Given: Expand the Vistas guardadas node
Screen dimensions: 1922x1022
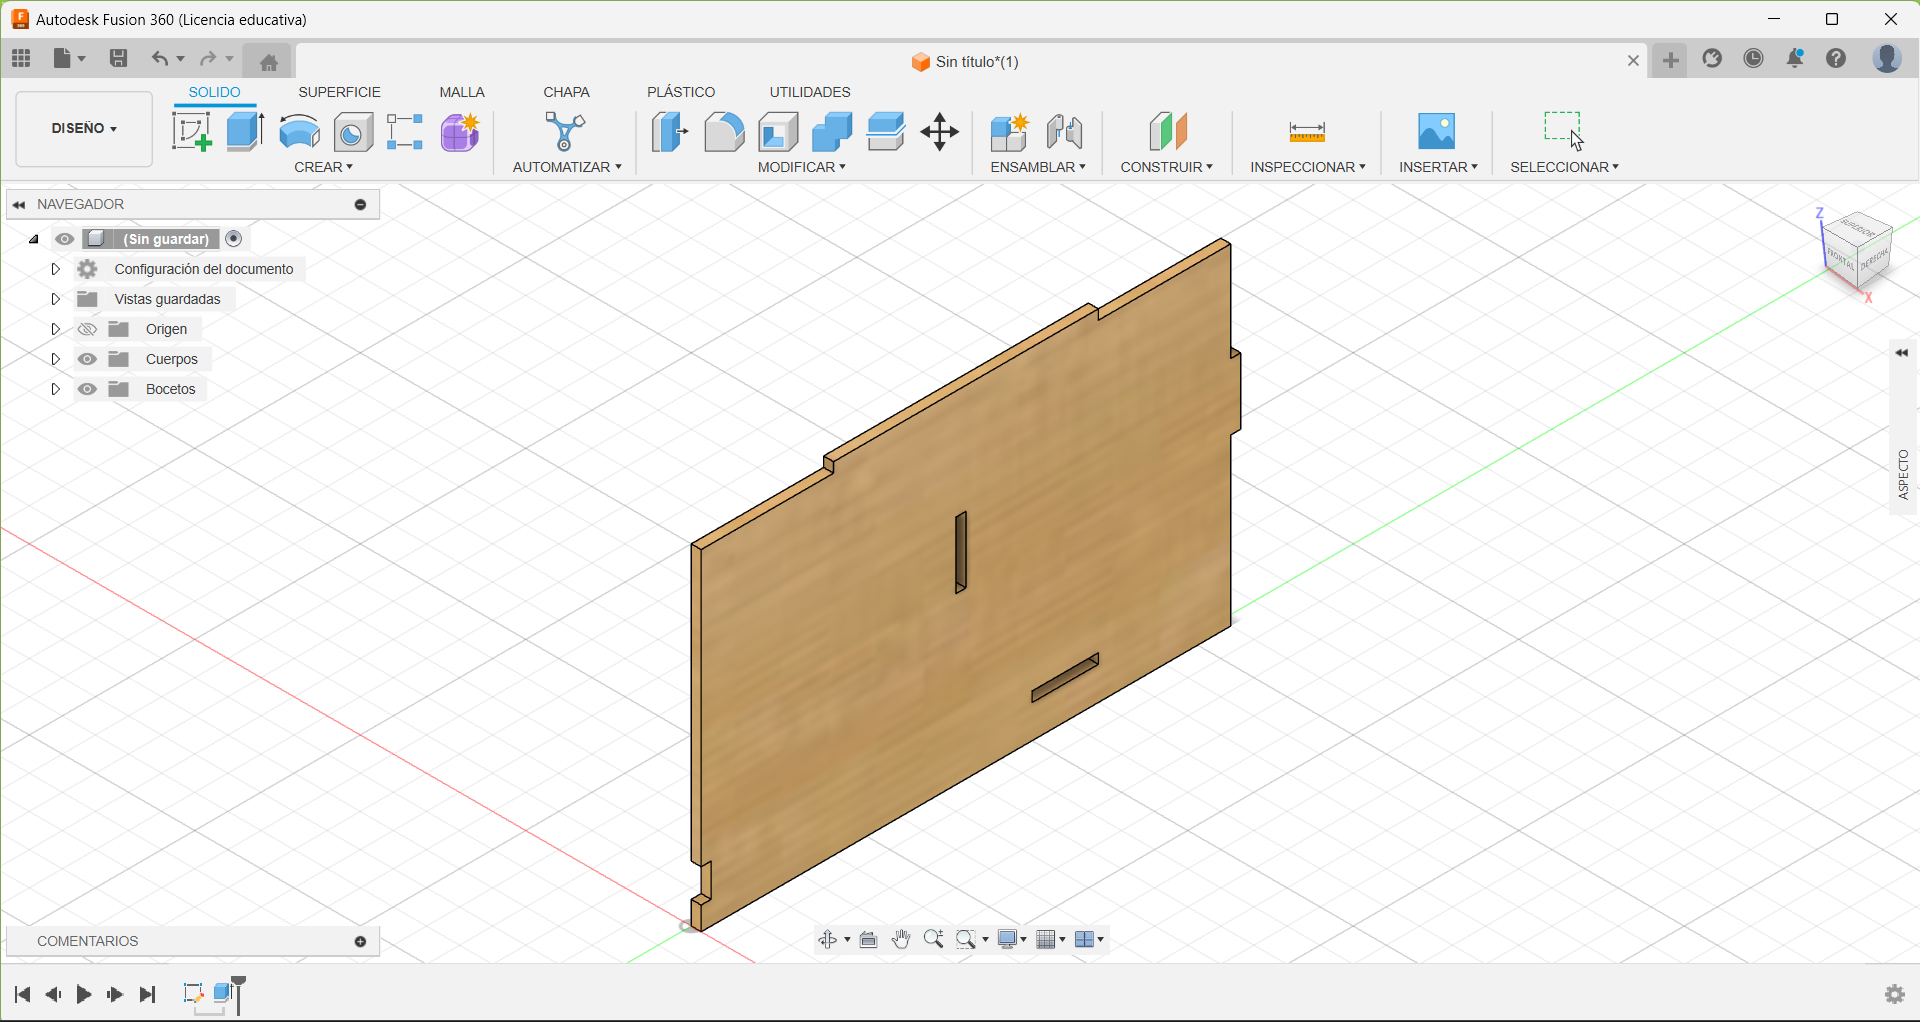Looking at the screenshot, I should (56, 299).
